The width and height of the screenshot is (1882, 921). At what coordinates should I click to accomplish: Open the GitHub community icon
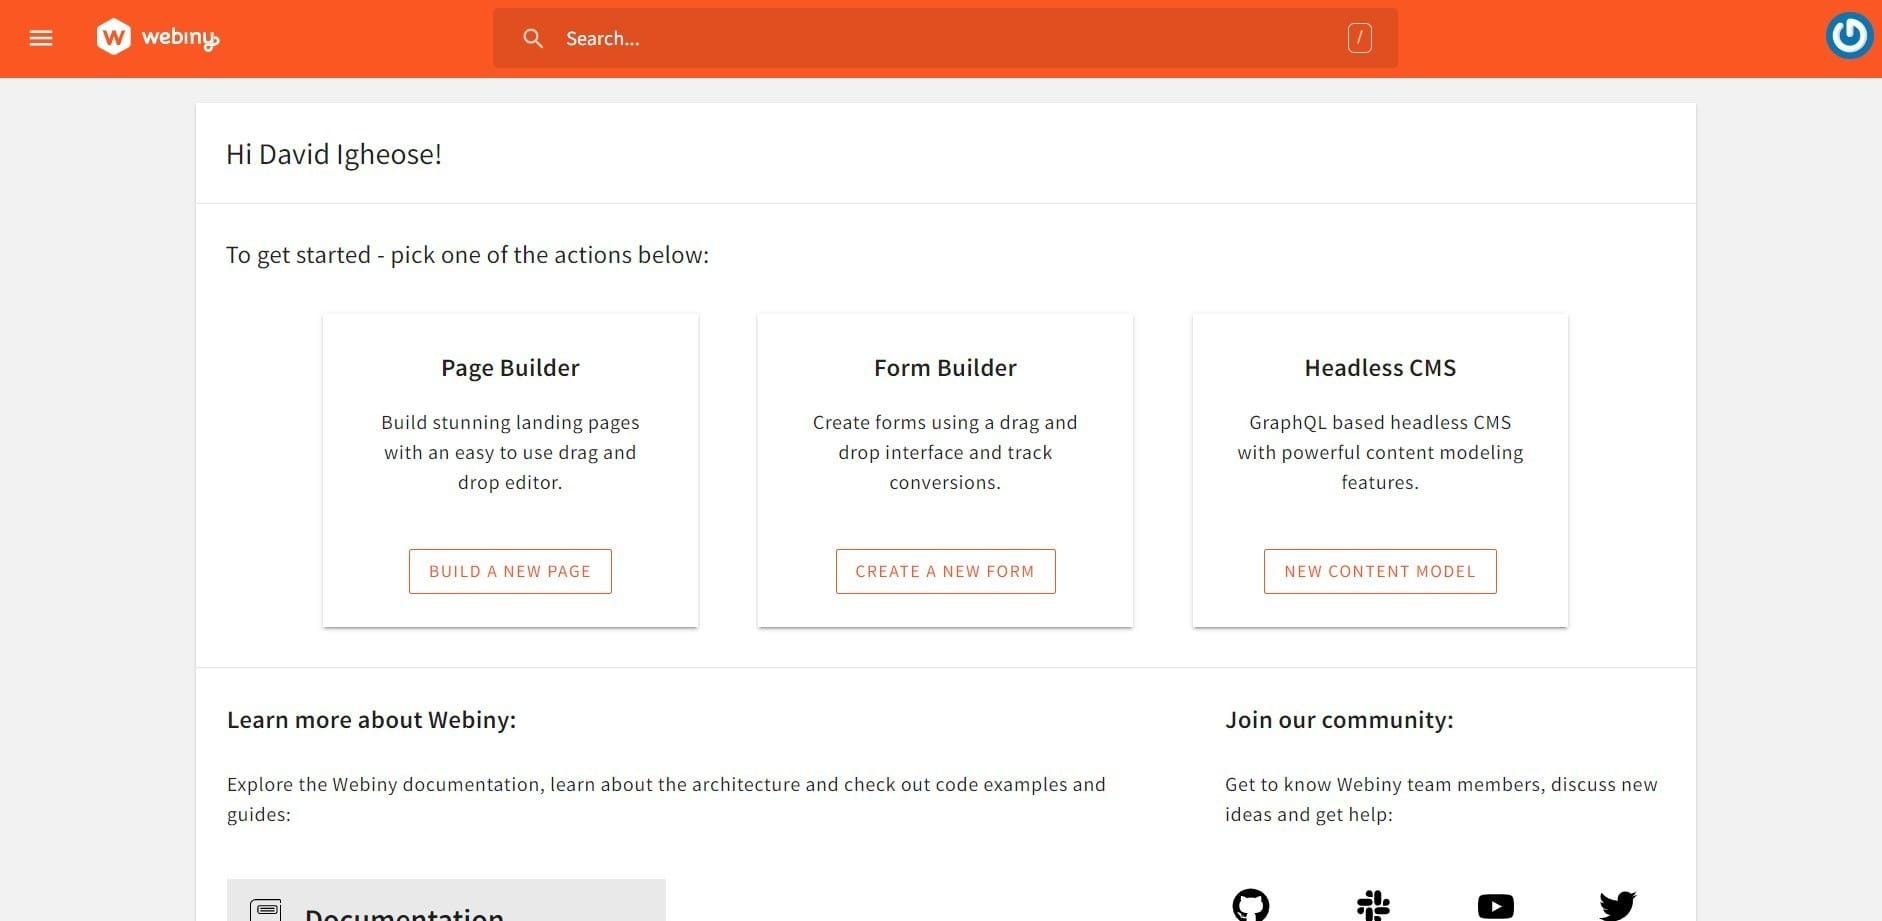[1250, 905]
